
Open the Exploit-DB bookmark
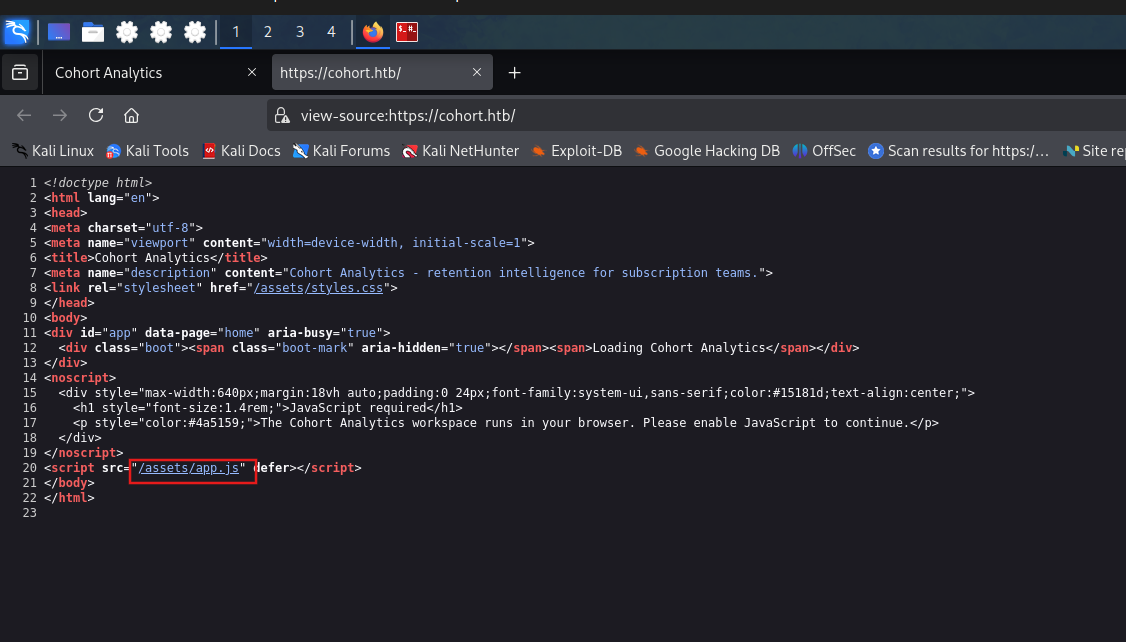click(577, 151)
